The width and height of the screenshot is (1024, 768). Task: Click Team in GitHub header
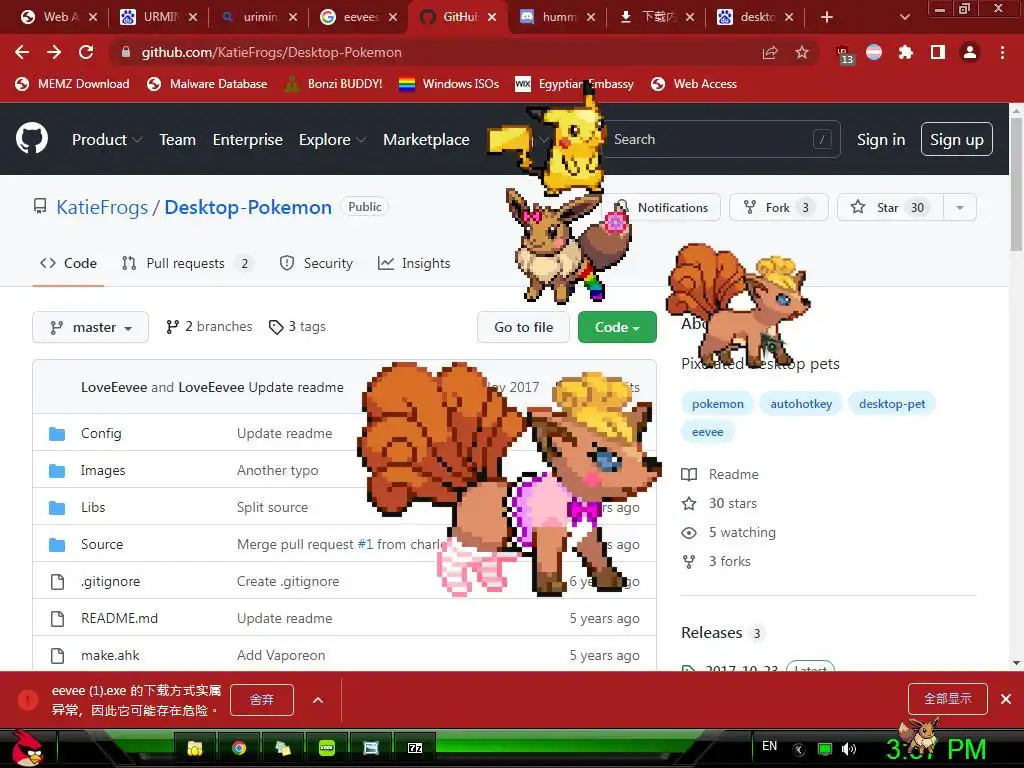[x=178, y=140]
